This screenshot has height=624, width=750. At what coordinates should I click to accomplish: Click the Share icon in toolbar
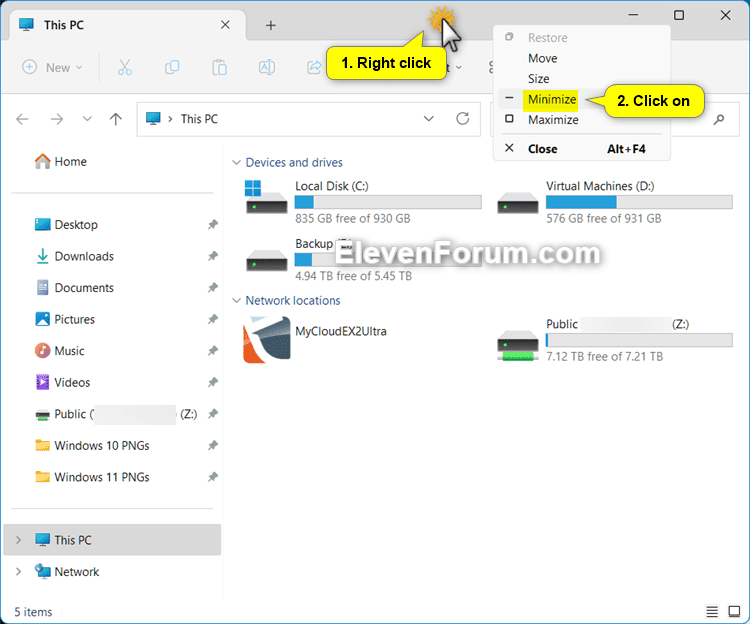pyautogui.click(x=314, y=67)
